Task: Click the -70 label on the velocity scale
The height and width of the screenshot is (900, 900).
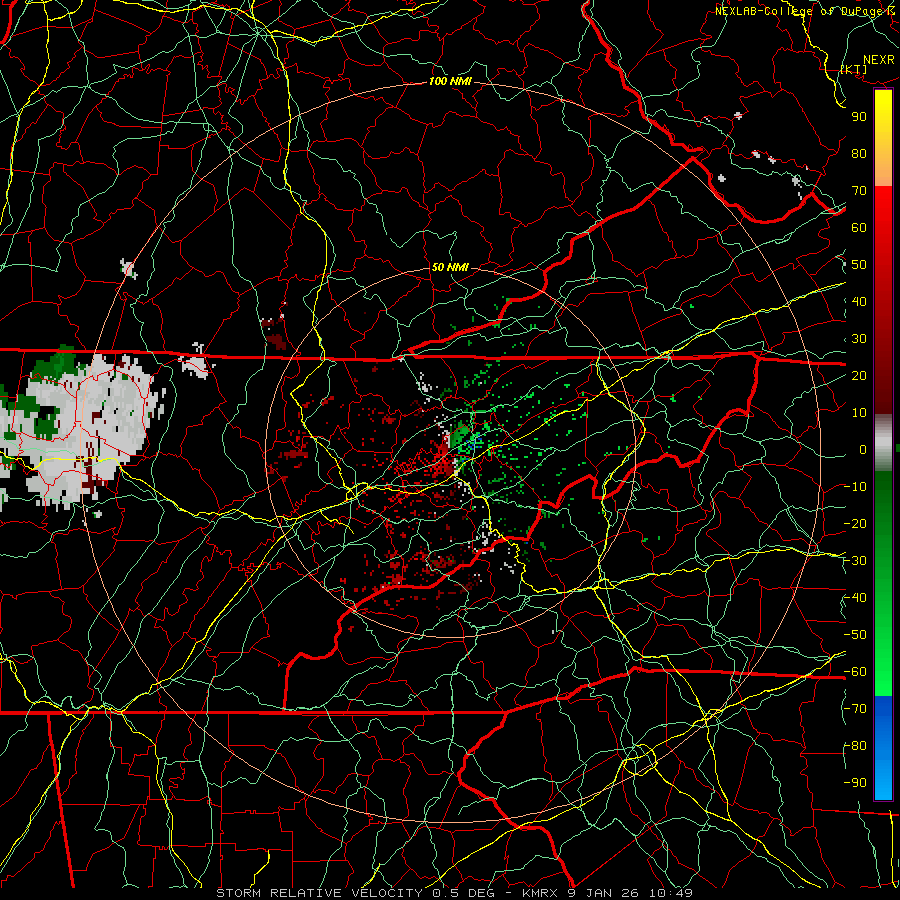Action: [855, 709]
